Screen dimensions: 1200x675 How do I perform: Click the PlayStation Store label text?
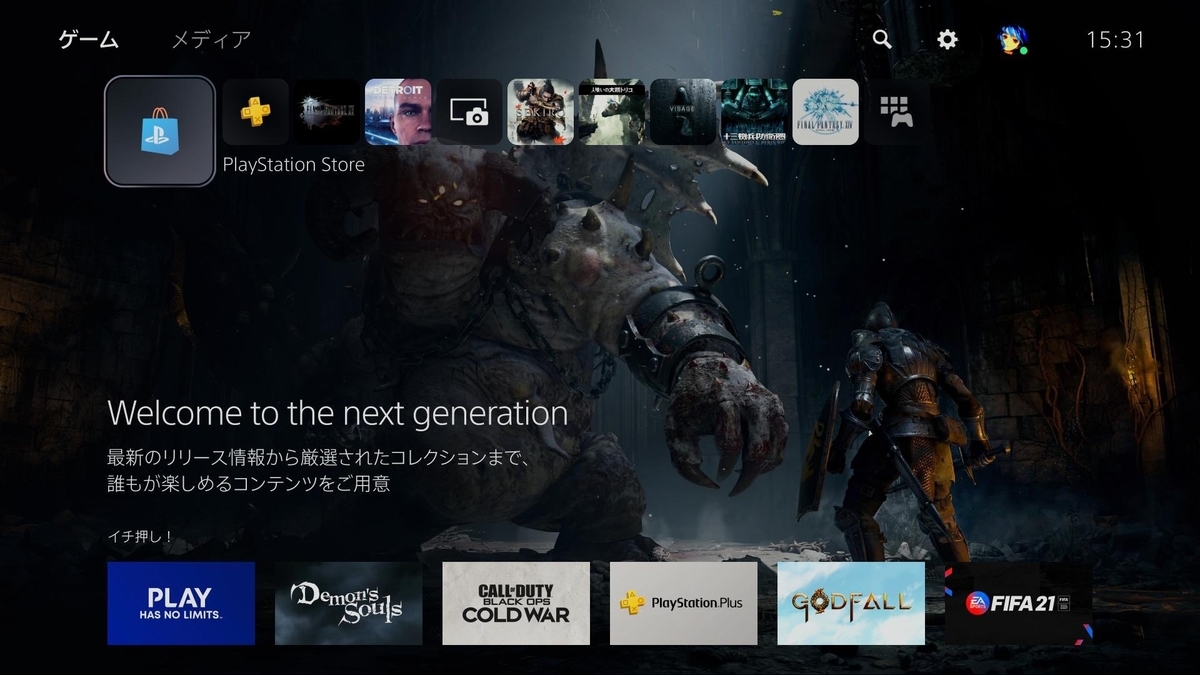point(293,164)
